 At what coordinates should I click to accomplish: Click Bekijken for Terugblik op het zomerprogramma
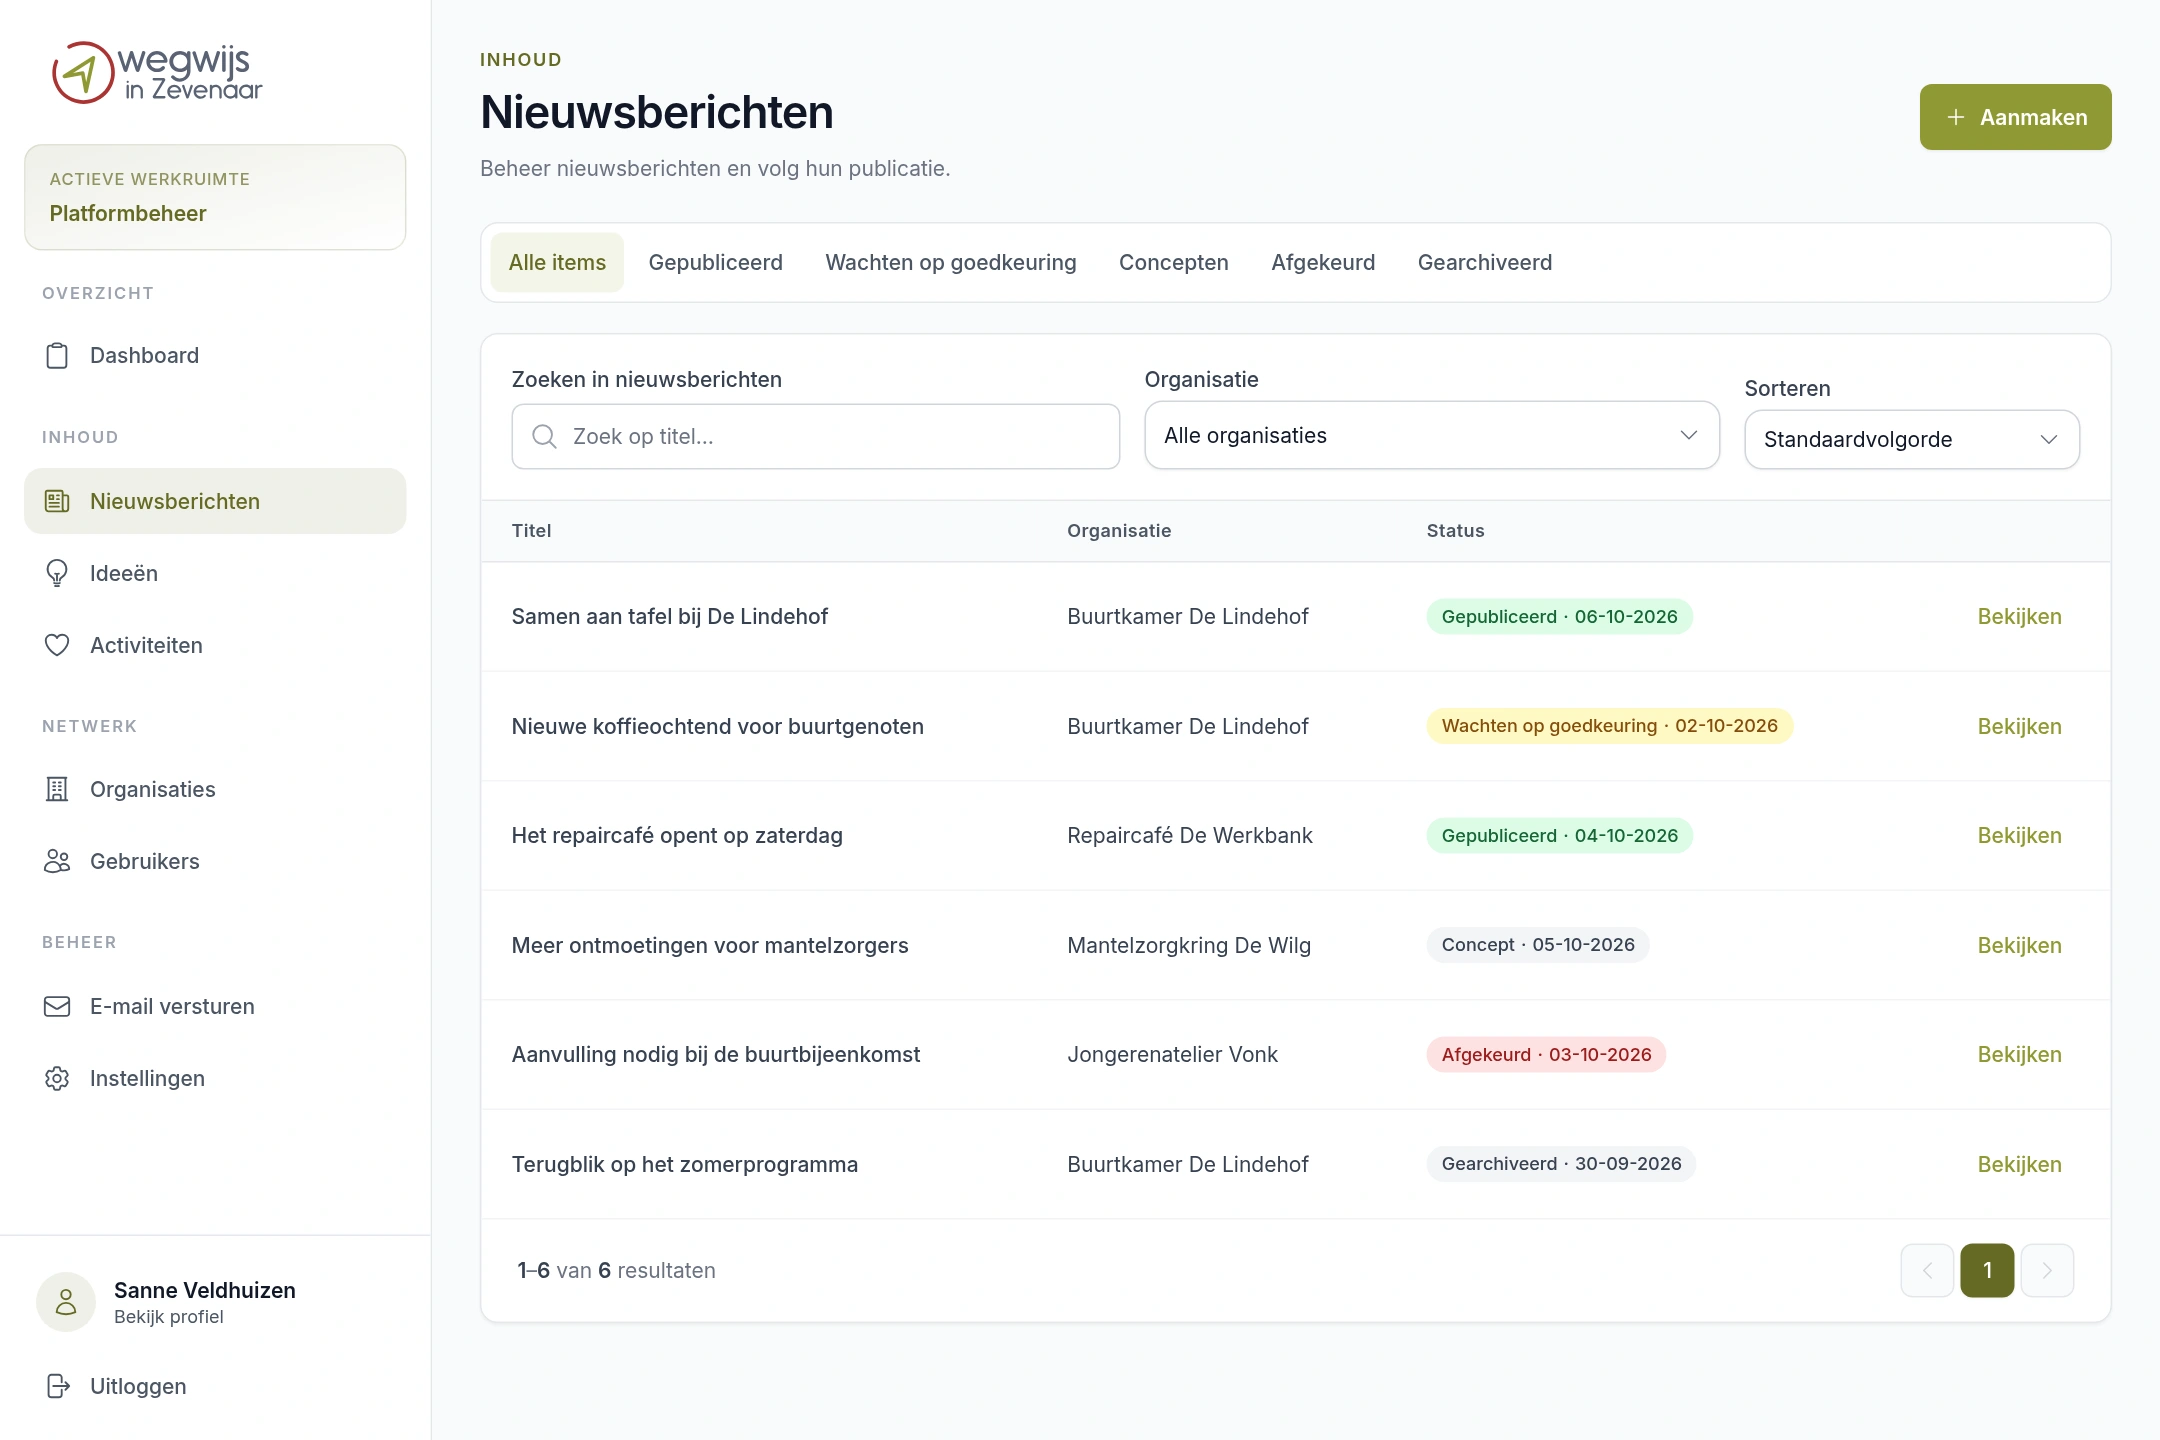pyautogui.click(x=2019, y=1165)
